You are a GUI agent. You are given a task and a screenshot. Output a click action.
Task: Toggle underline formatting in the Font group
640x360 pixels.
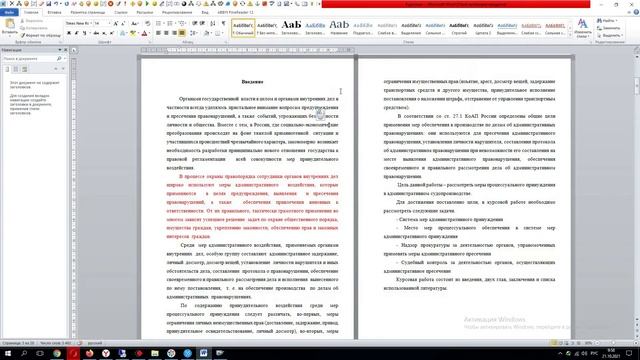click(84, 33)
